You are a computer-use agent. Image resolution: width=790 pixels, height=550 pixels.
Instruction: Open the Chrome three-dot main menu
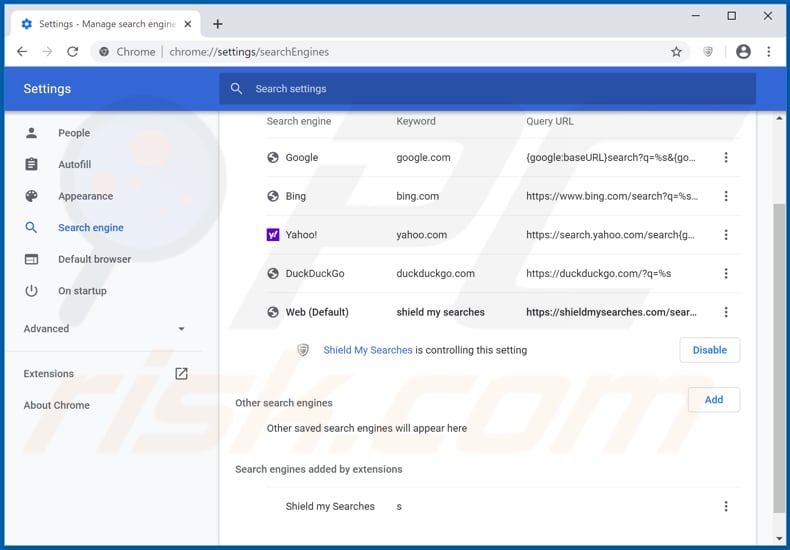pyautogui.click(x=769, y=51)
